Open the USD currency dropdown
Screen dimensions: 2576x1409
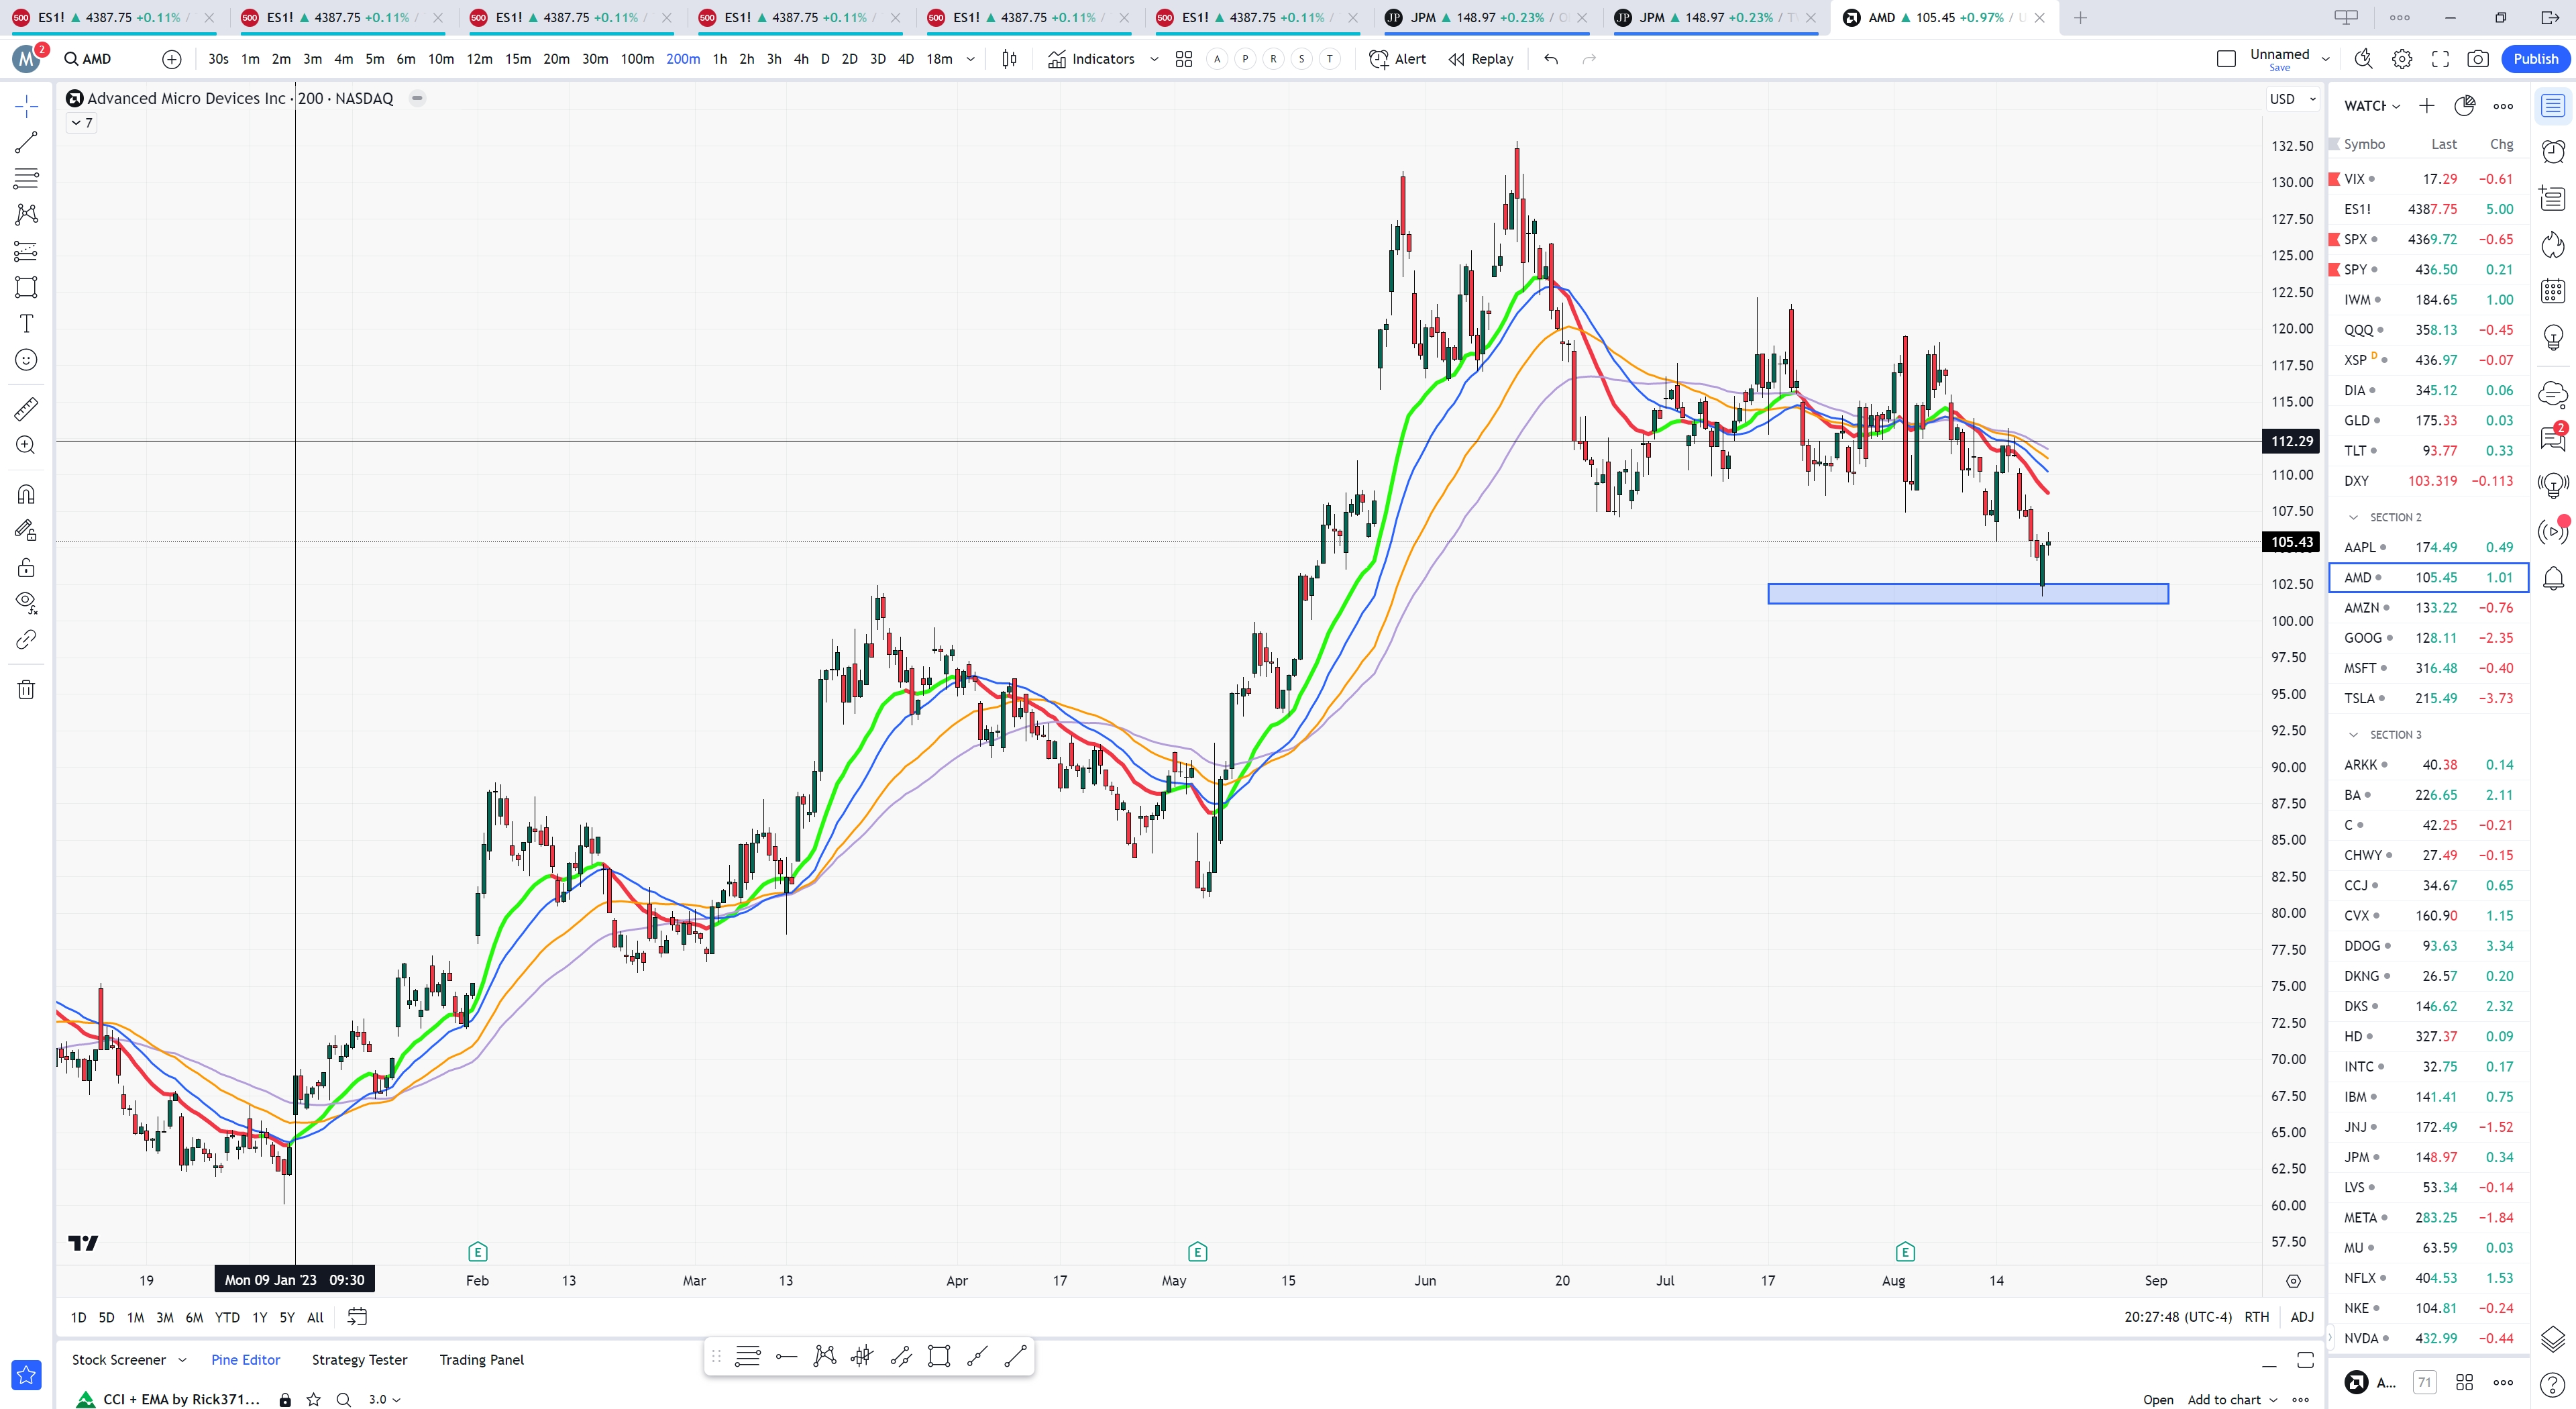point(2292,99)
